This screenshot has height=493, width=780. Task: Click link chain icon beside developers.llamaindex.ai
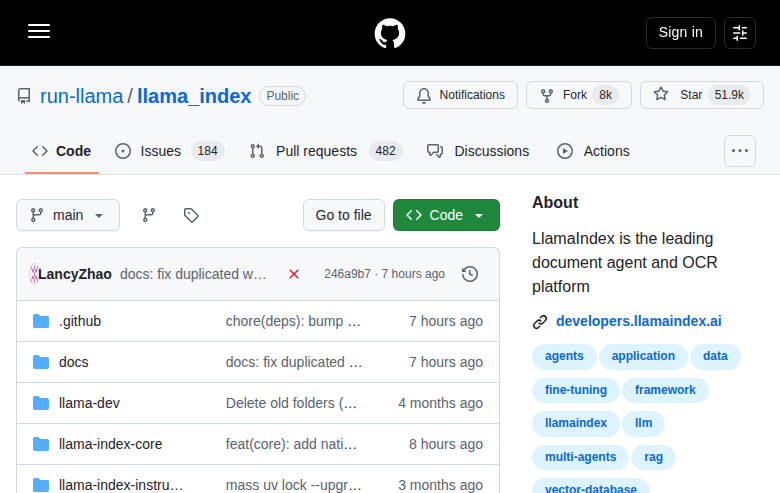coord(540,322)
